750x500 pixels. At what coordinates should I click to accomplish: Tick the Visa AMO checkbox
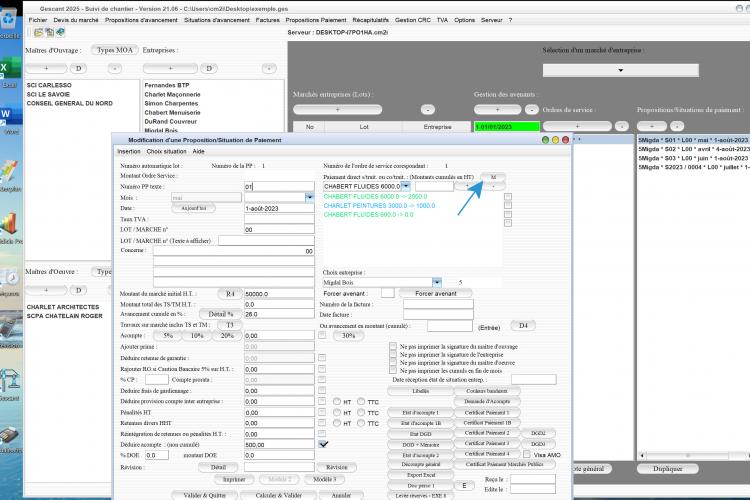527,454
